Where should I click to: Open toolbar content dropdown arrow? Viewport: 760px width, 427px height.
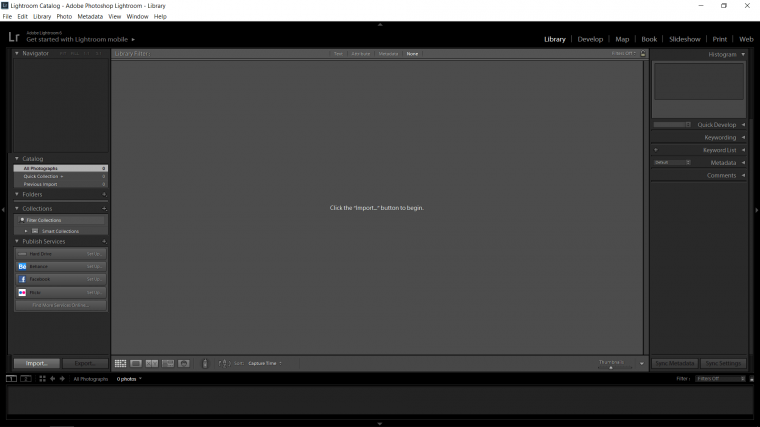tap(642, 364)
